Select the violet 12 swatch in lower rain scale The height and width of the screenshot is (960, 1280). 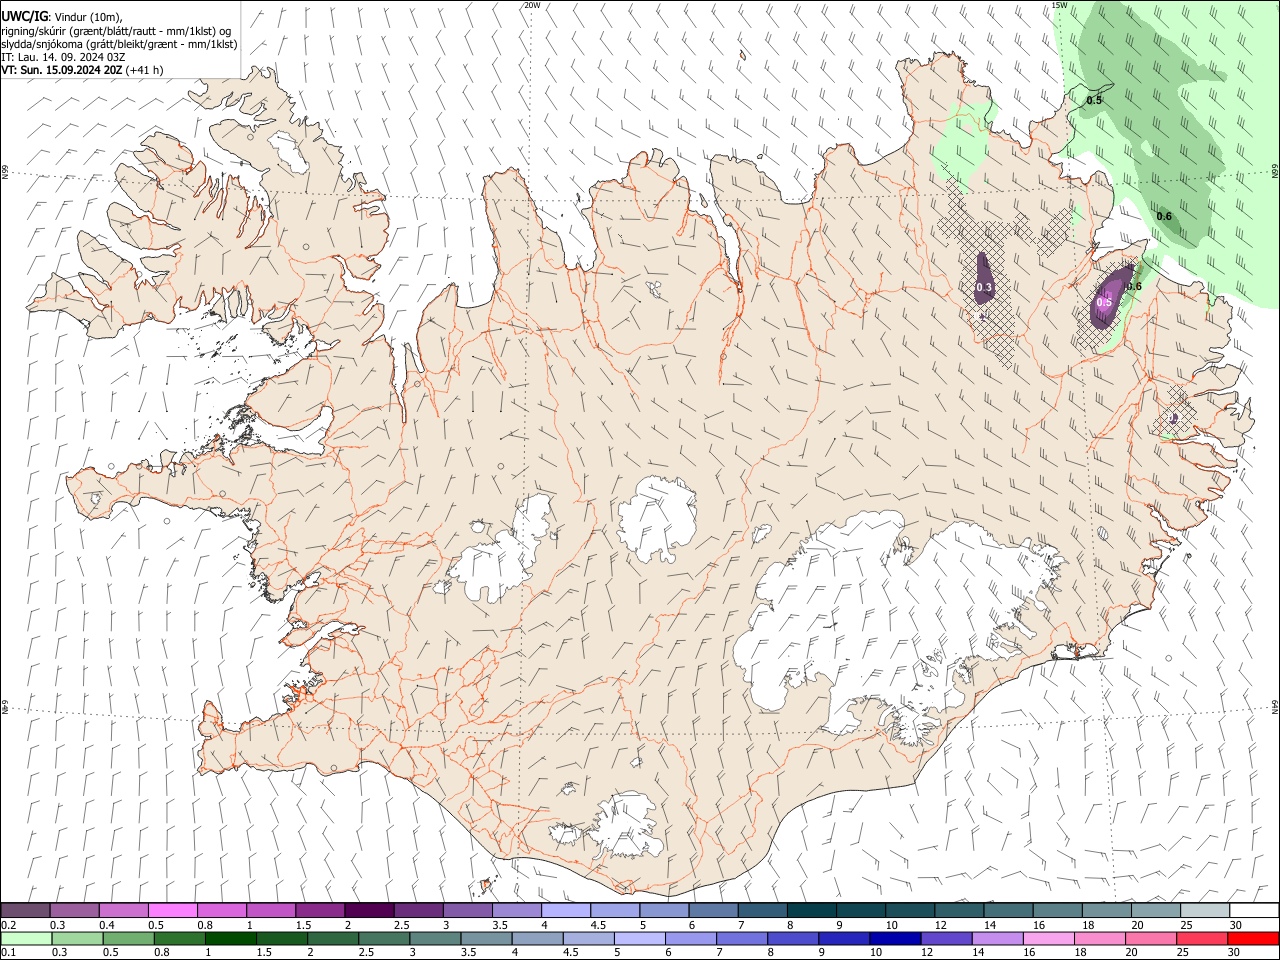pos(945,939)
